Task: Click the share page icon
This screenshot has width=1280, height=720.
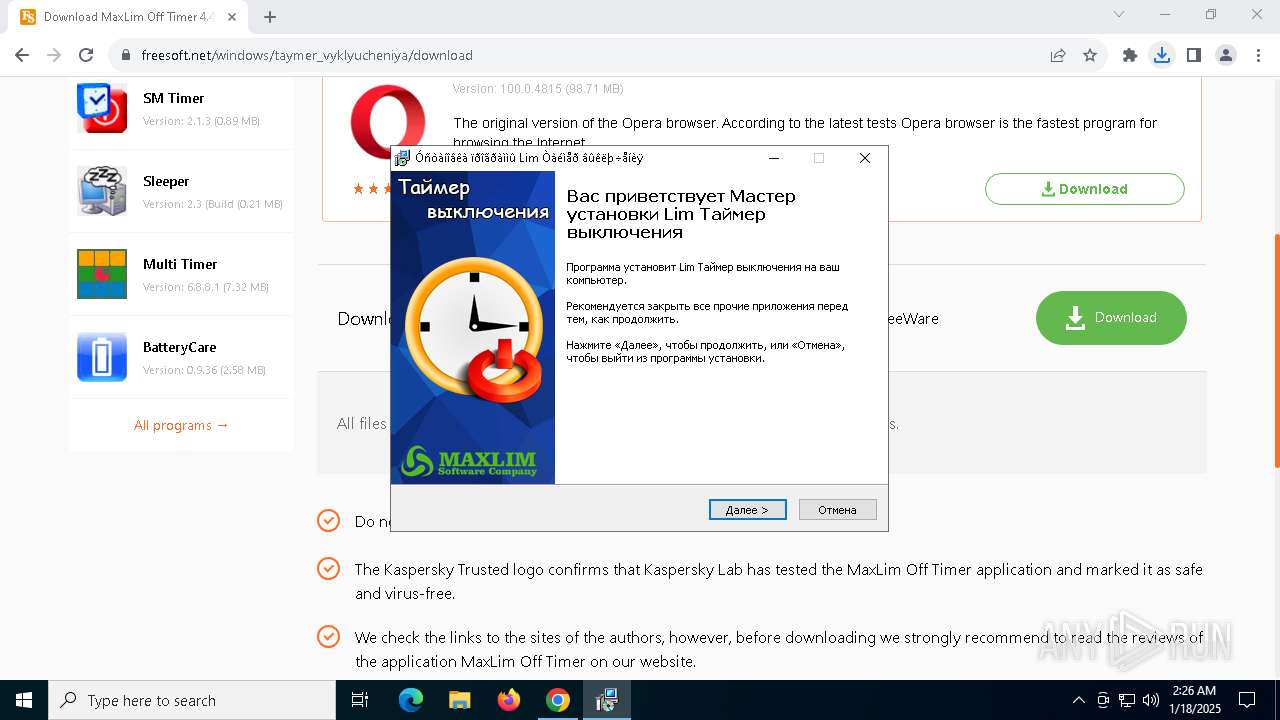Action: coord(1058,55)
